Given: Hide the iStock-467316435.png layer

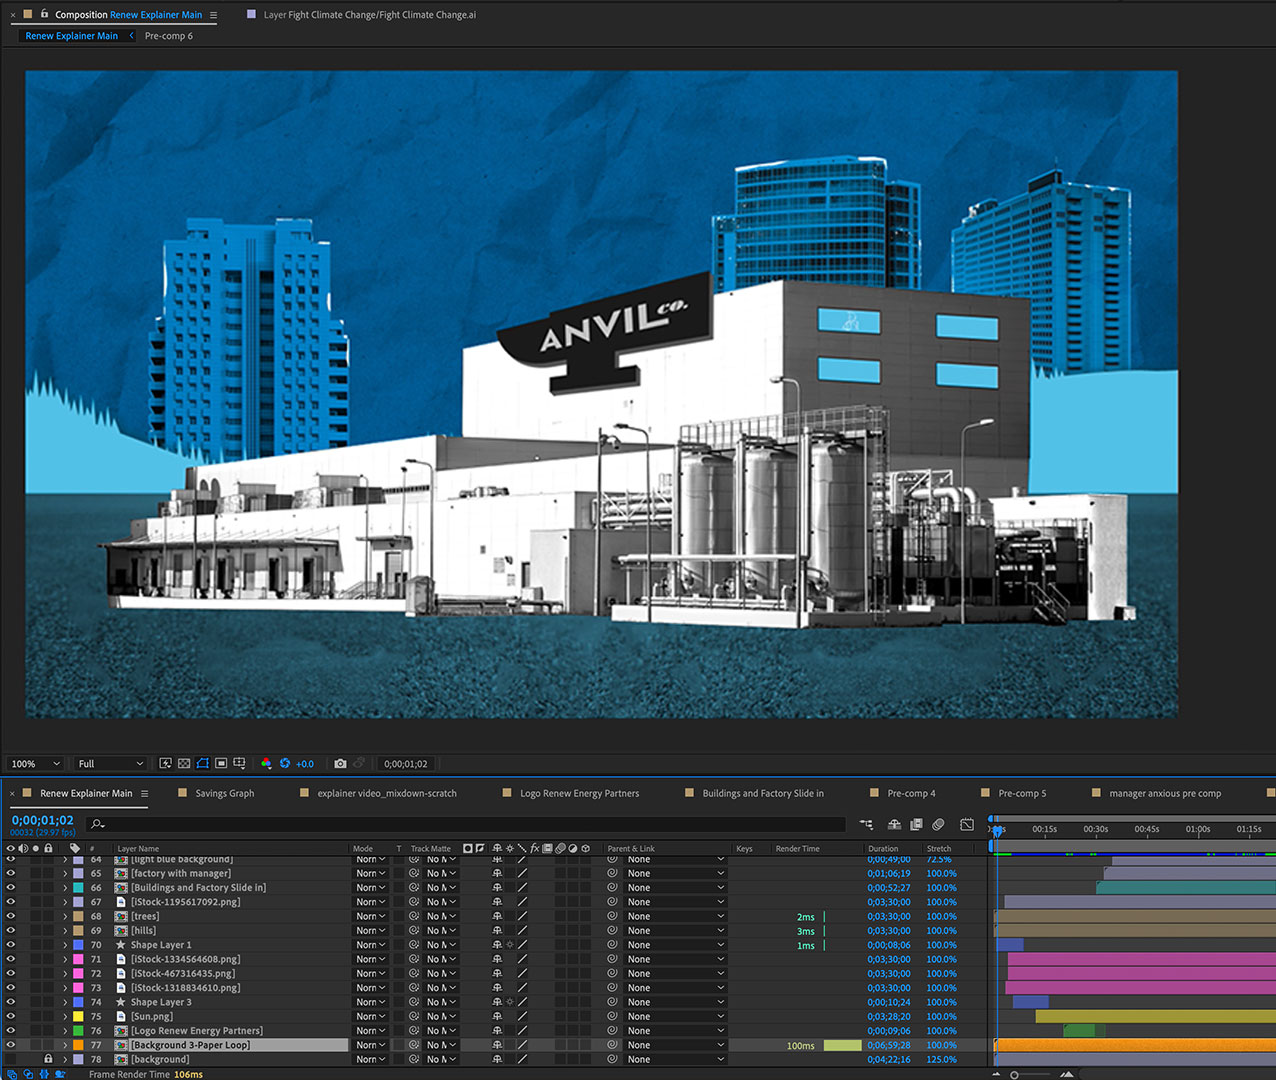Looking at the screenshot, I should coord(11,973).
